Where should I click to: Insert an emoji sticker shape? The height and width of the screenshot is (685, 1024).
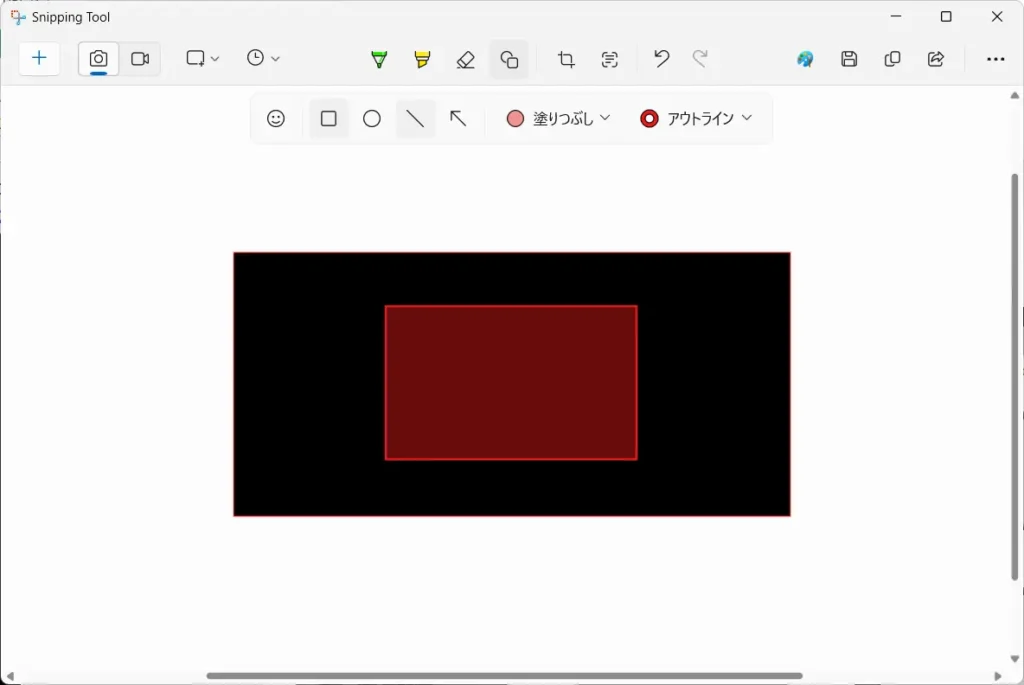(276, 119)
